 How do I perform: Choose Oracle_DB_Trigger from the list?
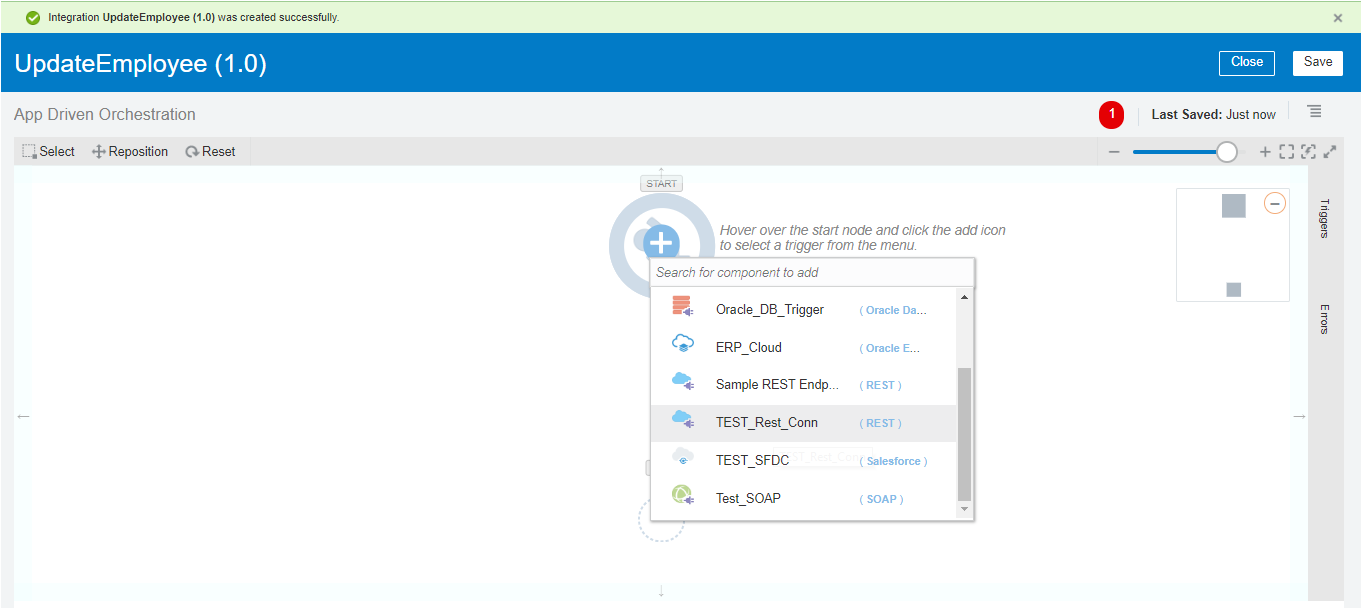click(x=804, y=310)
